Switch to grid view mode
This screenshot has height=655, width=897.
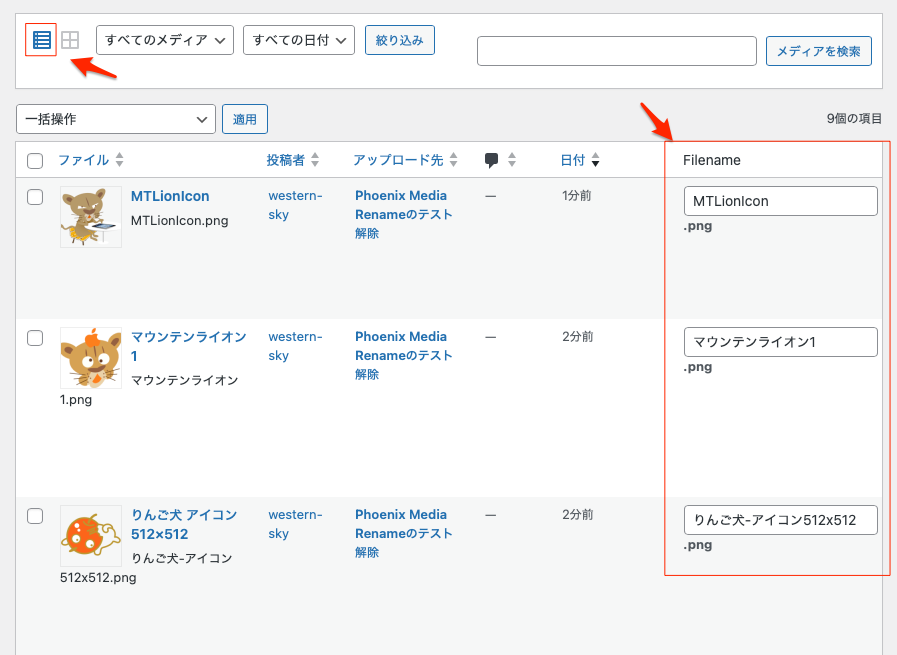[70, 40]
